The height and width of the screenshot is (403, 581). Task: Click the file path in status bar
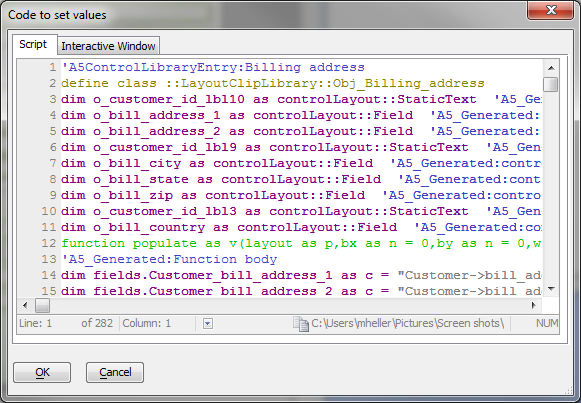[x=407, y=323]
